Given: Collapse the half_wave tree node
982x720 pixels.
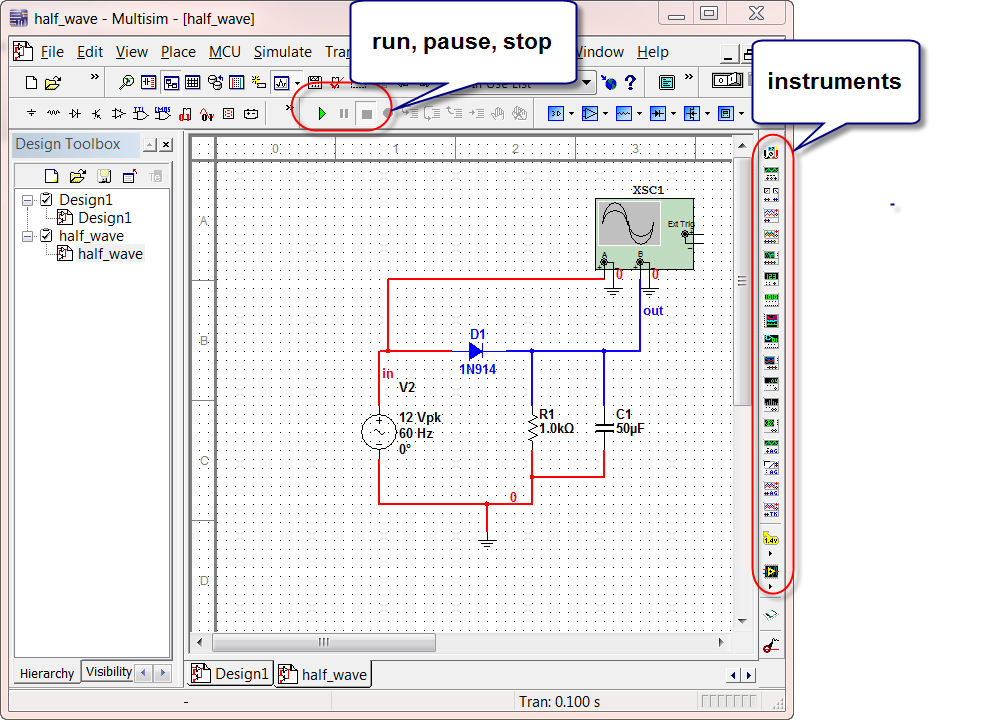Looking at the screenshot, I should (28, 237).
